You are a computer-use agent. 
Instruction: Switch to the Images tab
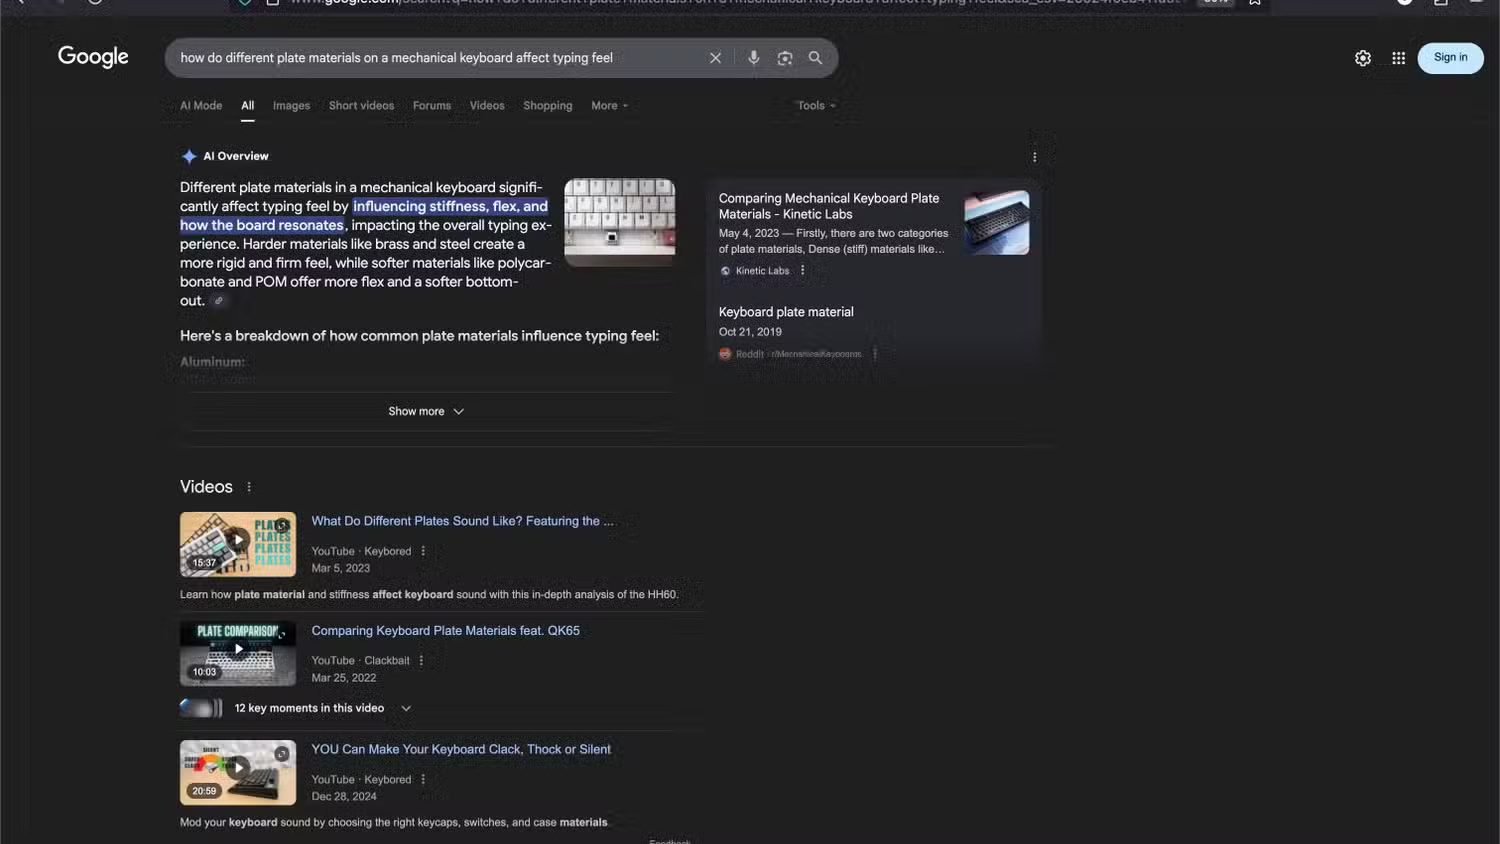point(291,105)
